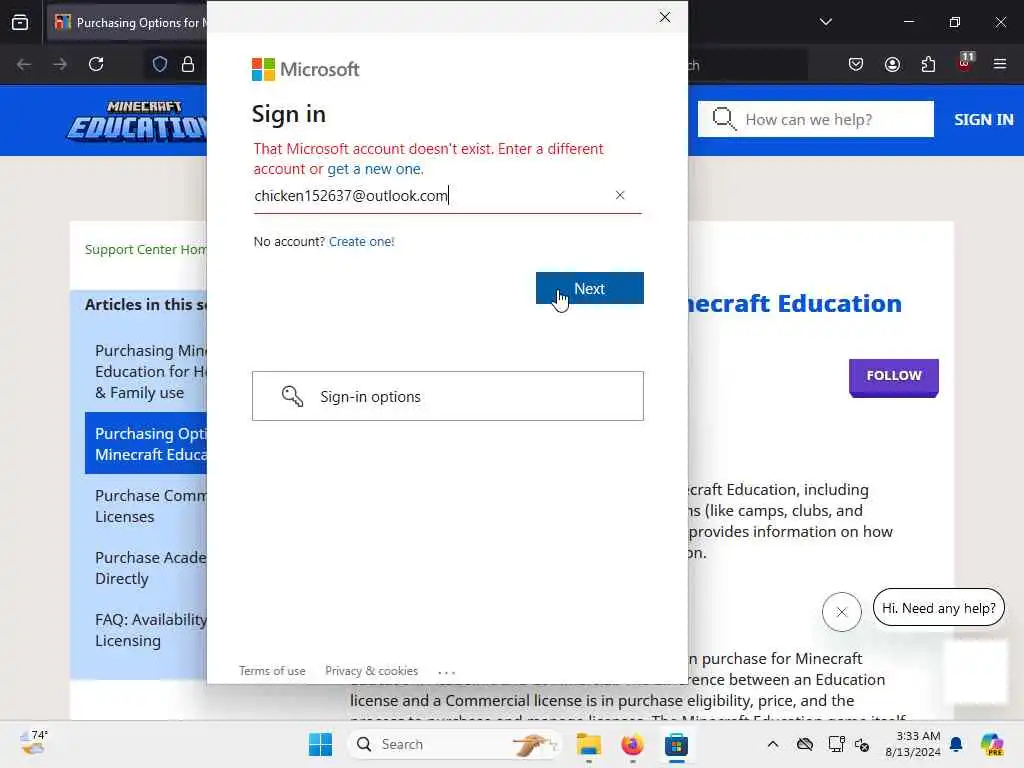Click the Next button in sign-in dialog
This screenshot has height=768, width=1024.
coord(590,288)
